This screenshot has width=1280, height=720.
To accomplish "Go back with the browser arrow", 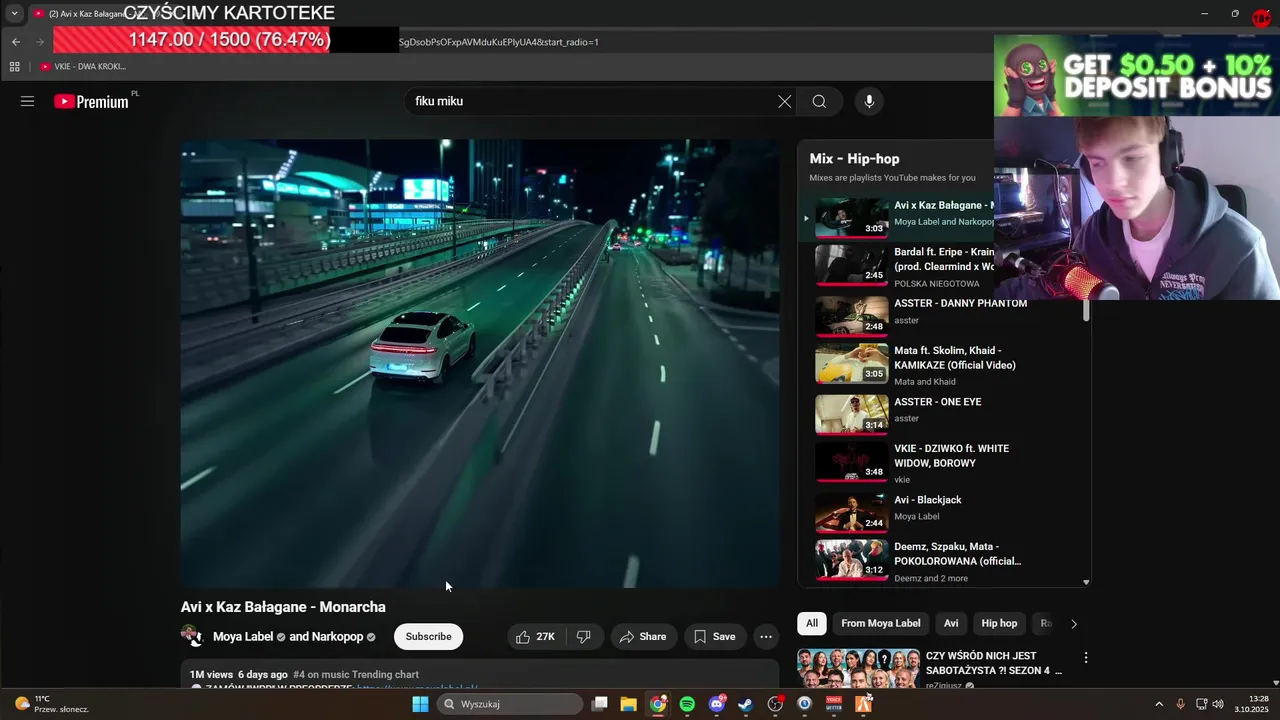I will point(16,42).
